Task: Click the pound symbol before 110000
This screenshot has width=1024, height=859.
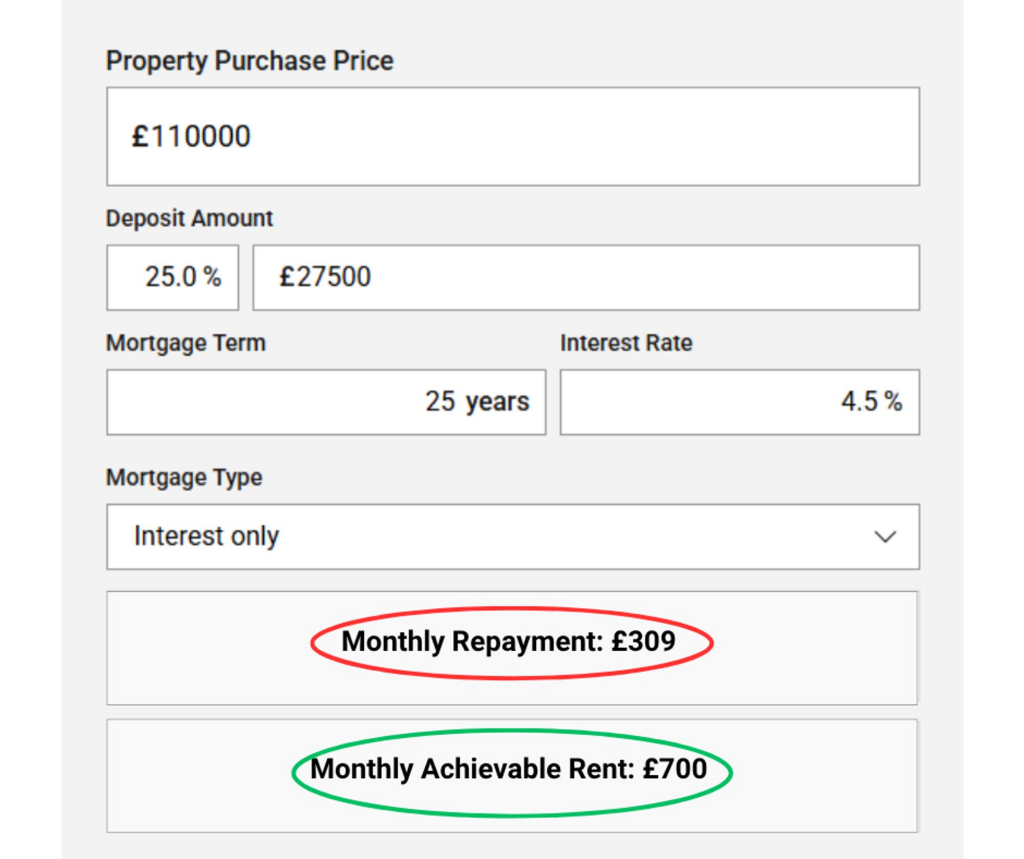Action: click(140, 136)
